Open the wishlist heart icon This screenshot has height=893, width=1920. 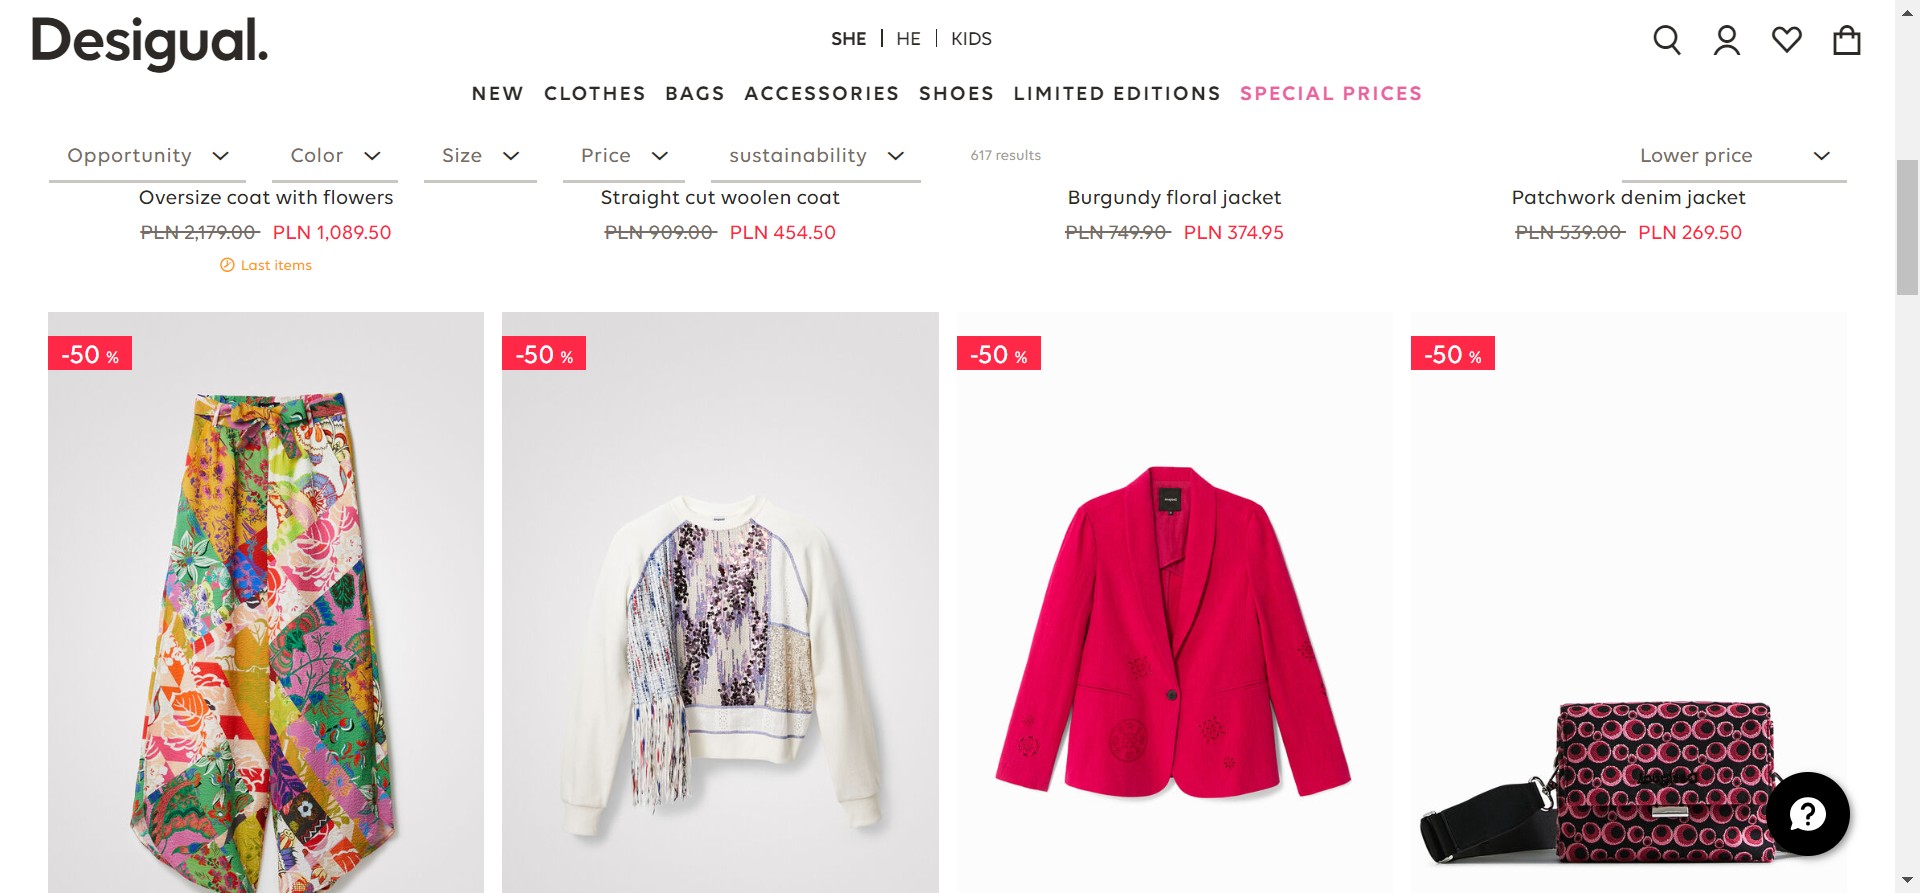pyautogui.click(x=1787, y=40)
